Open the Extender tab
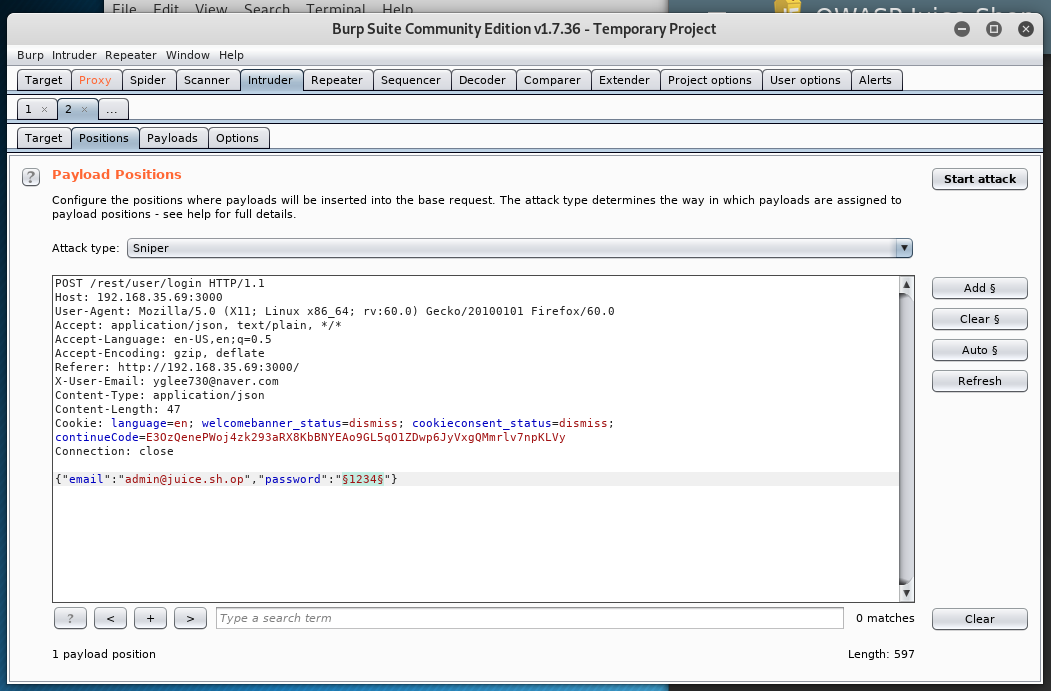The height and width of the screenshot is (691, 1051). point(625,80)
